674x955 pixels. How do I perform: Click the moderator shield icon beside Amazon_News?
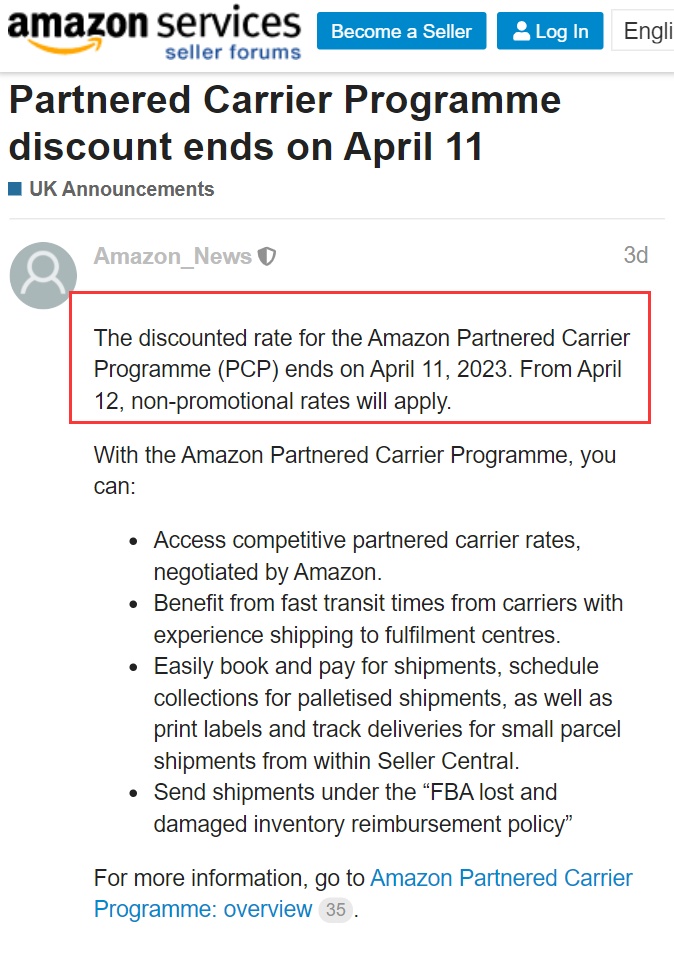267,256
